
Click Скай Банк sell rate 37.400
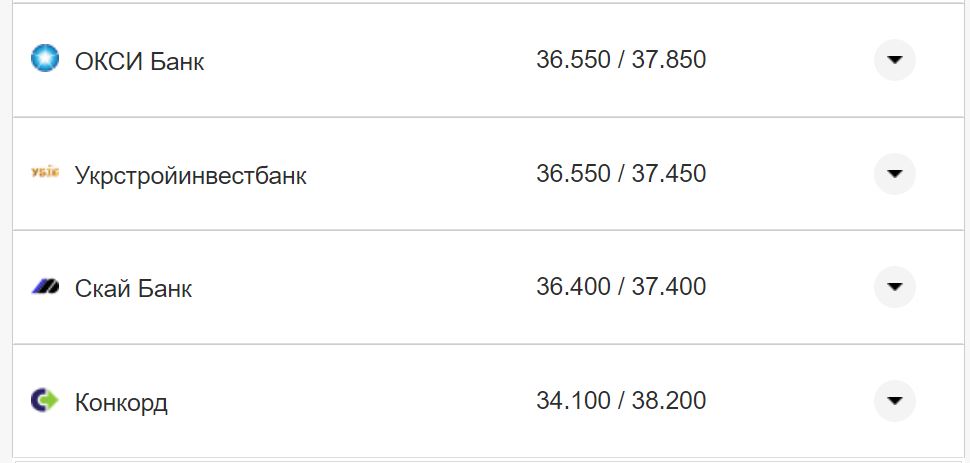click(x=669, y=287)
